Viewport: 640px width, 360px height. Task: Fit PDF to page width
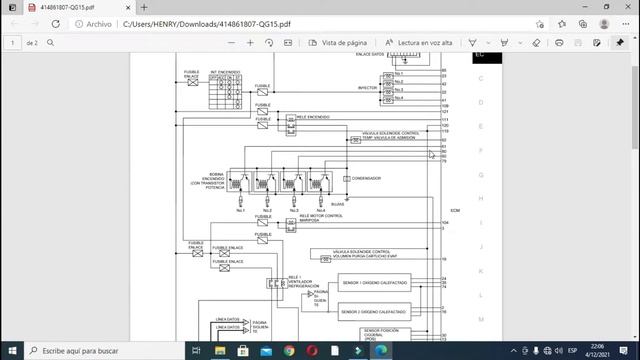pyautogui.click(x=288, y=42)
